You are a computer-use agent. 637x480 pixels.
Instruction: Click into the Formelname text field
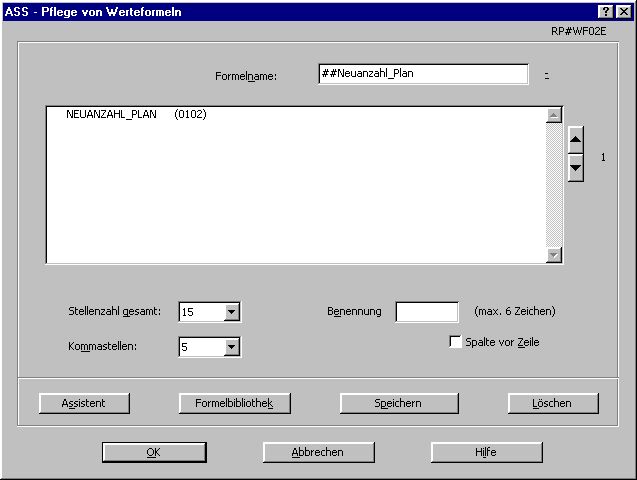click(x=422, y=74)
